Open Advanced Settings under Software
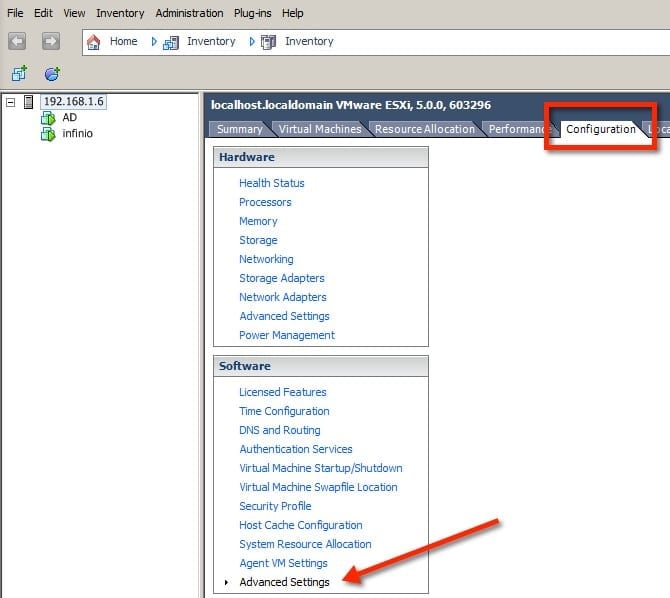Image resolution: width=670 pixels, height=598 pixels. coord(285,582)
